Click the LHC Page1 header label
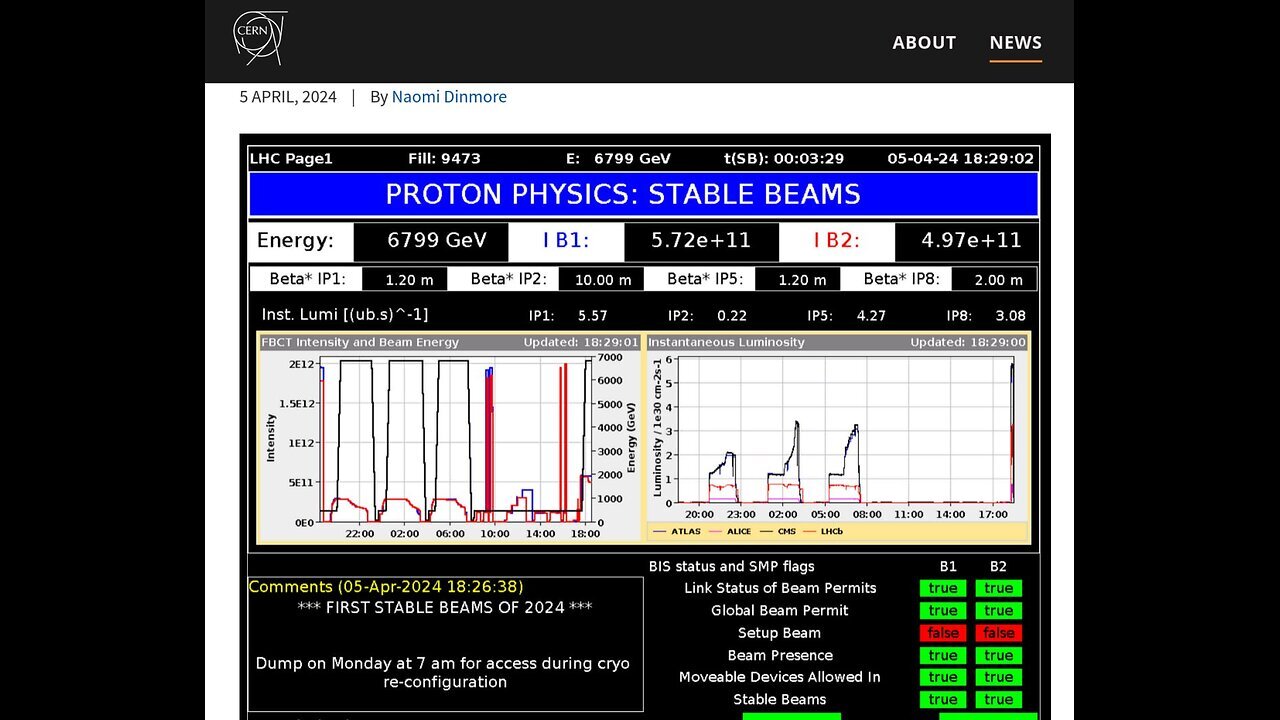Viewport: 1280px width, 720px height. tap(291, 158)
